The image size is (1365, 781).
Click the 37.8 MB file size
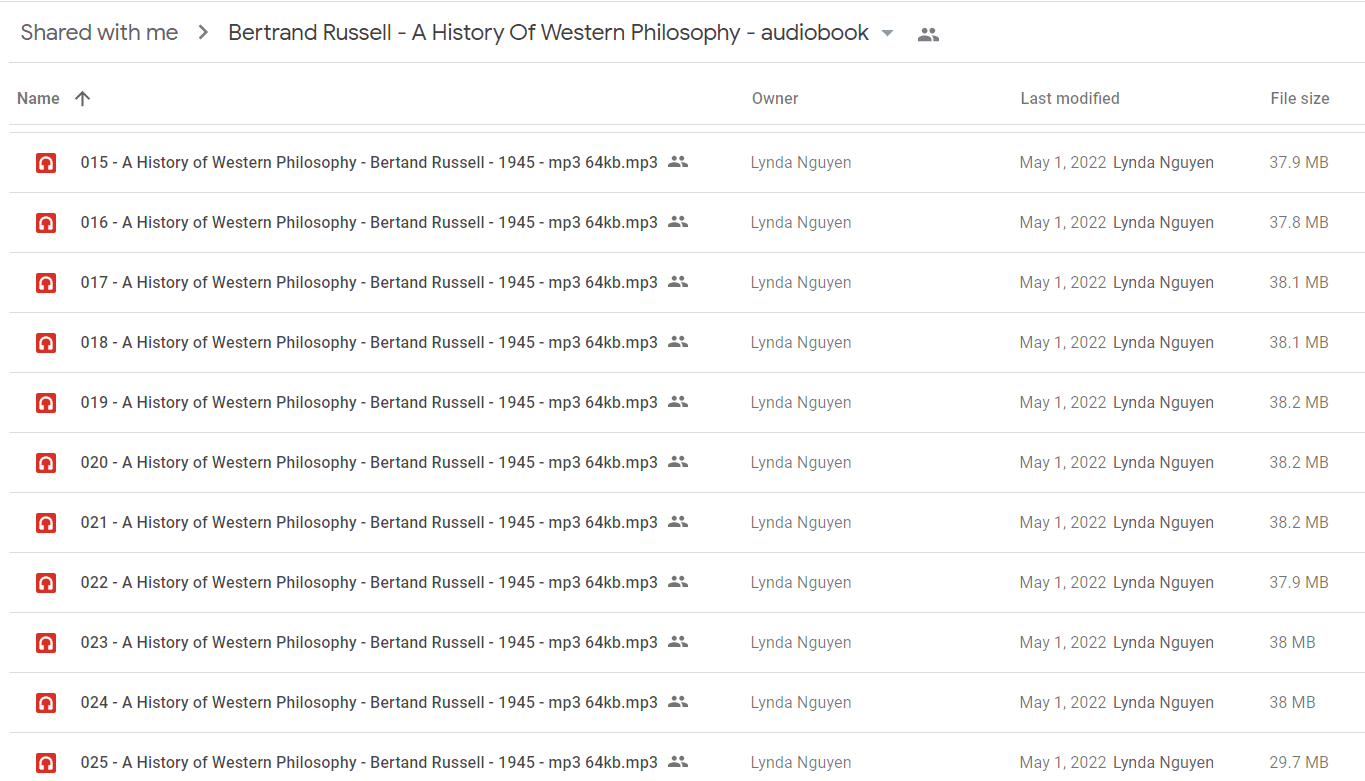point(1299,223)
